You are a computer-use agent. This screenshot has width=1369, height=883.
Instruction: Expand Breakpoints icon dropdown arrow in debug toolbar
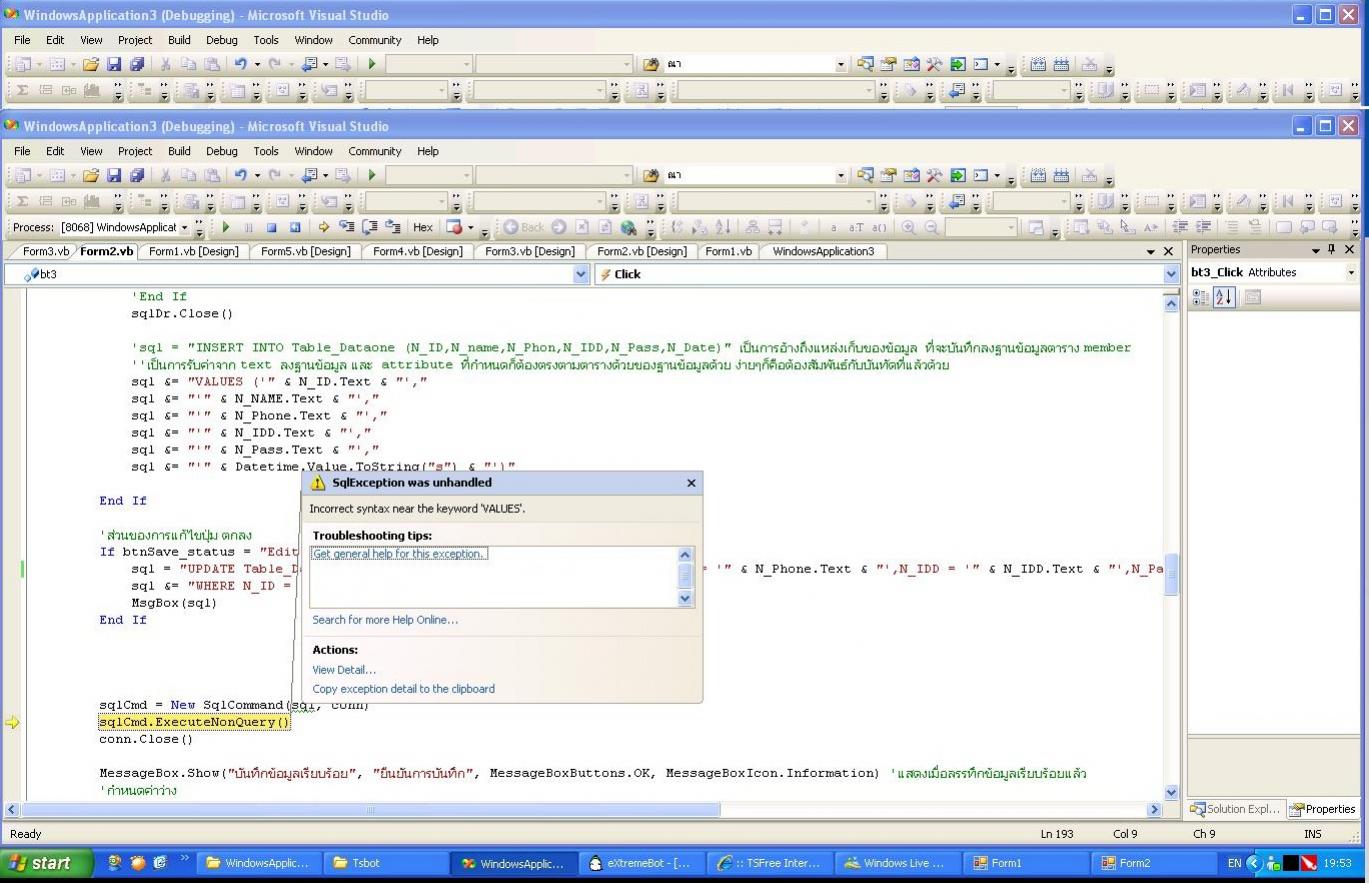(471, 227)
